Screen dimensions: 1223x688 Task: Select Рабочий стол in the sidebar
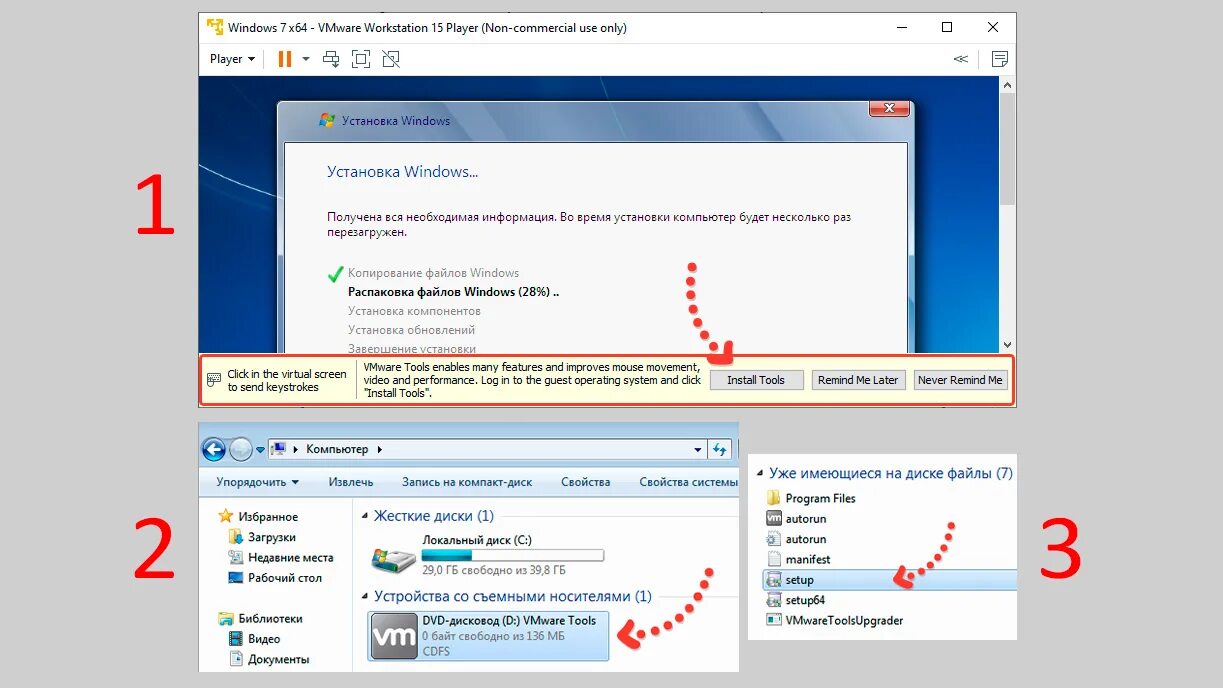[285, 578]
